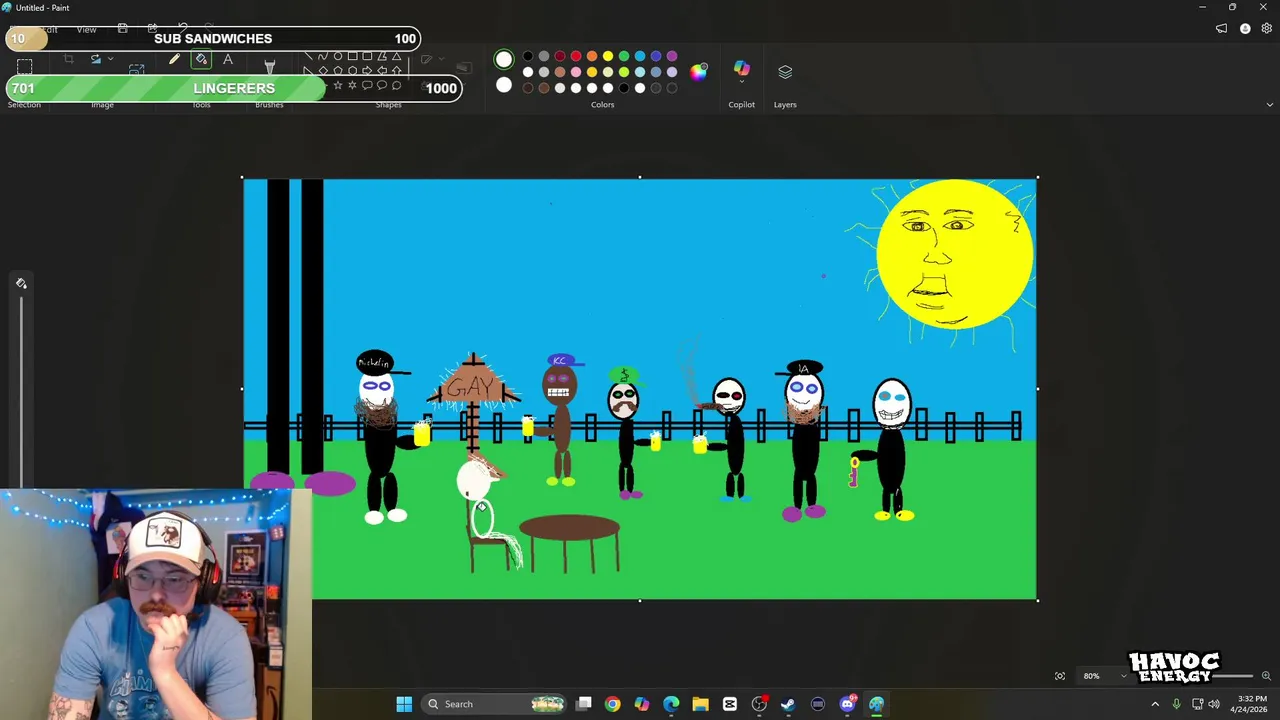This screenshot has height=720, width=1280.
Task: Expand the Copilot dropdown chevron
Action: click(x=741, y=83)
